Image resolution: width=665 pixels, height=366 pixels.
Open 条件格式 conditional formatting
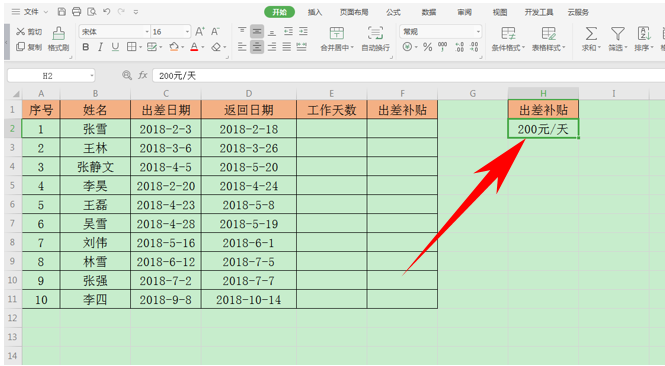click(508, 39)
